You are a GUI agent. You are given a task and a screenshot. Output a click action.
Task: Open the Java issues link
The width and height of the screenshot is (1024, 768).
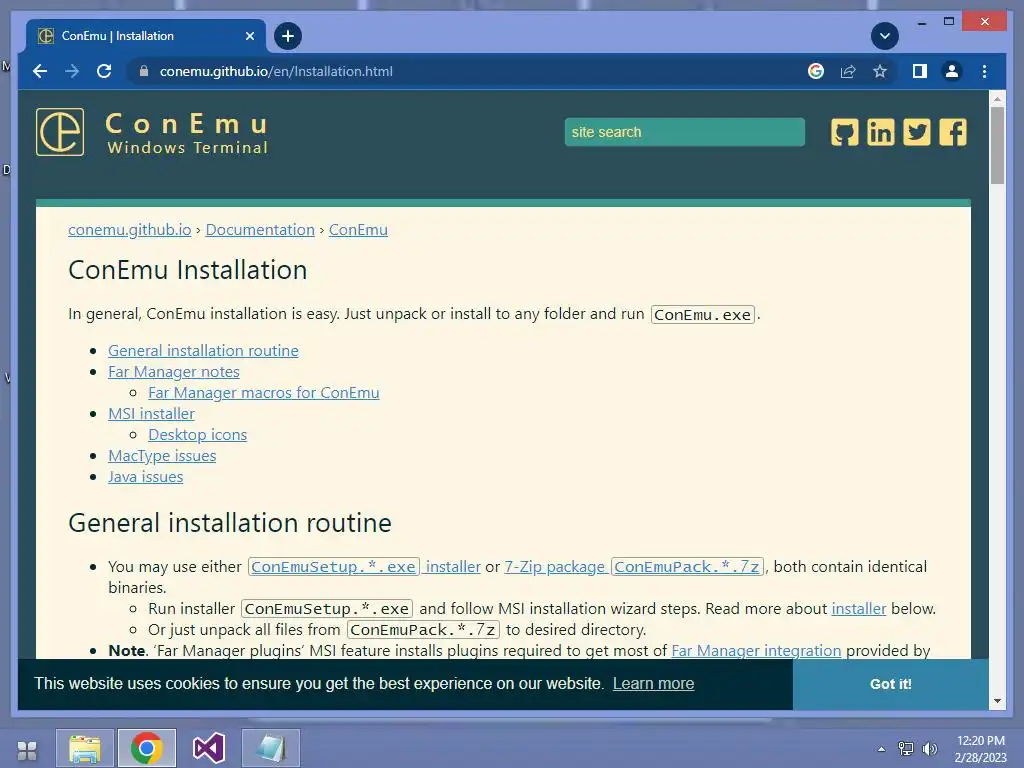(x=146, y=477)
